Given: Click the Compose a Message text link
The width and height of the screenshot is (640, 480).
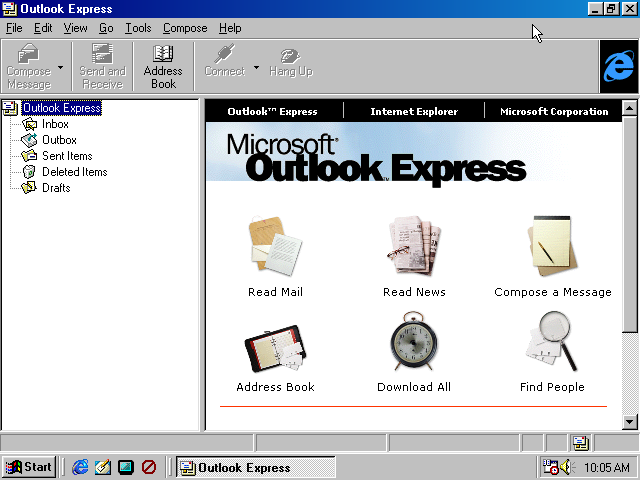Looking at the screenshot, I should [x=553, y=292].
